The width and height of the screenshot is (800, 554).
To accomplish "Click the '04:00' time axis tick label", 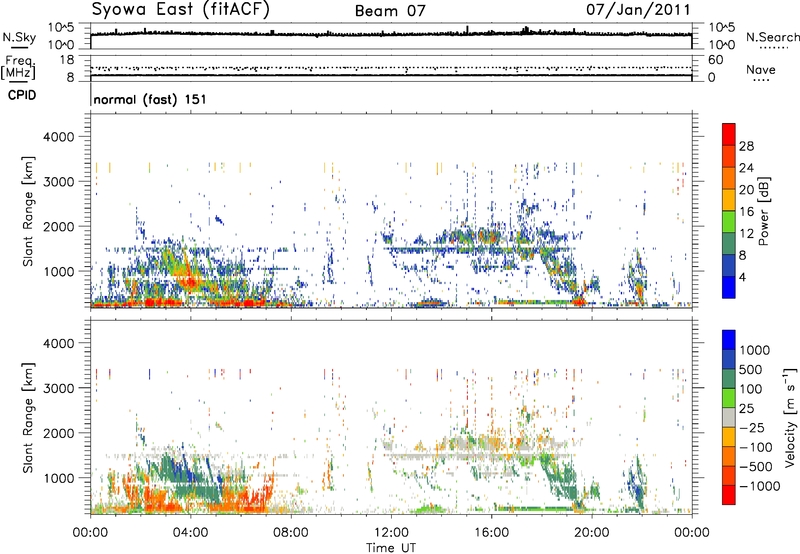I will (190, 533).
